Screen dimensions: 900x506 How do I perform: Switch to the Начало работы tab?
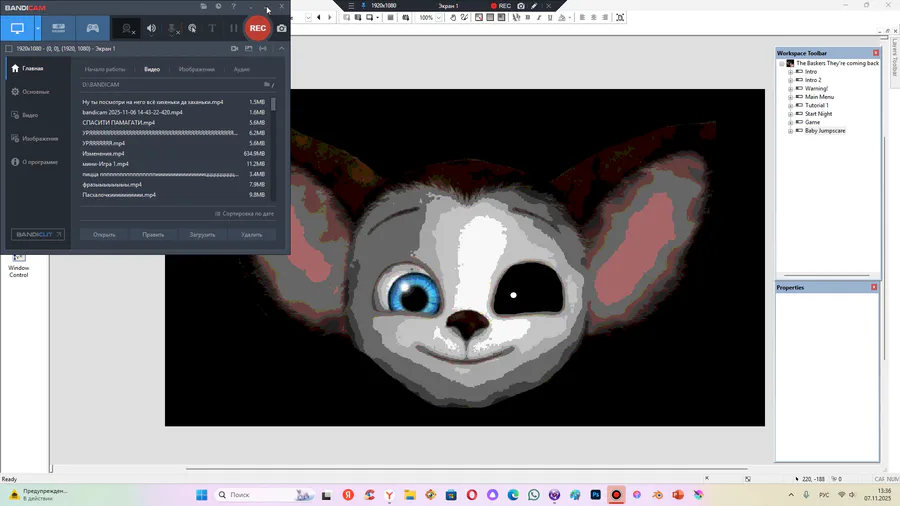click(104, 69)
